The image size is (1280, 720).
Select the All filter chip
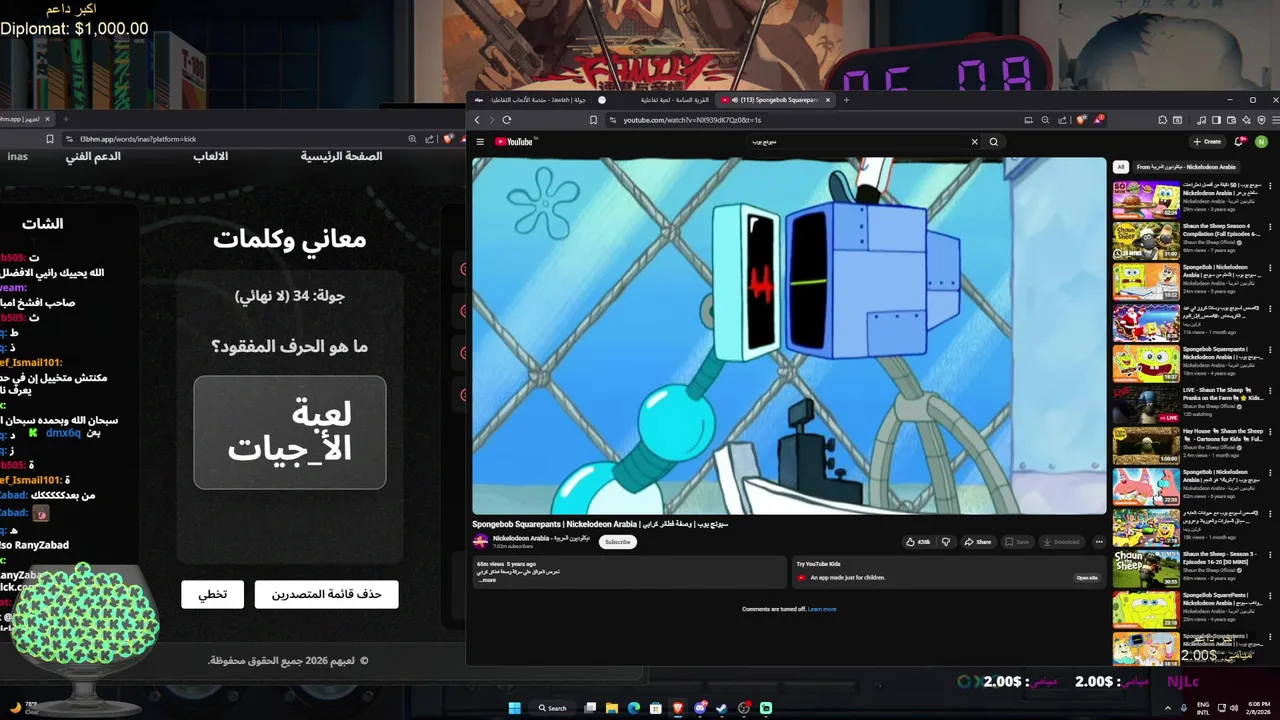click(1121, 167)
